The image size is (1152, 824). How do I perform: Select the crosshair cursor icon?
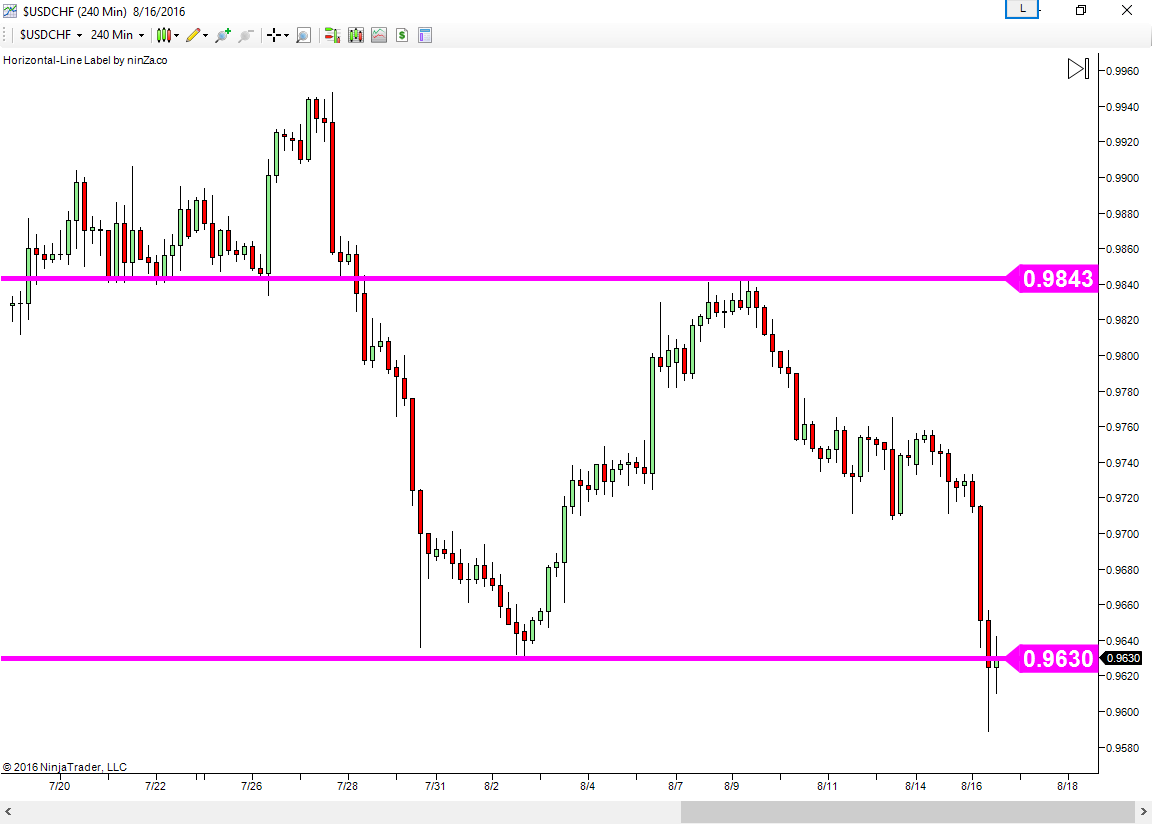(x=274, y=35)
